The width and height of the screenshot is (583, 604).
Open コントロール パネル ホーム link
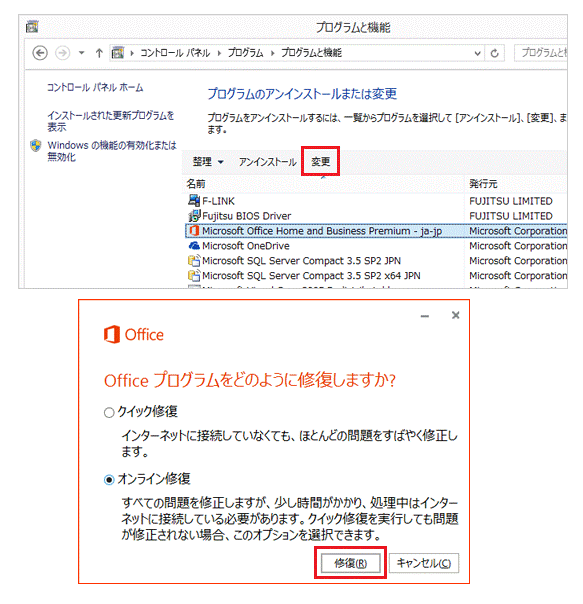(x=95, y=88)
